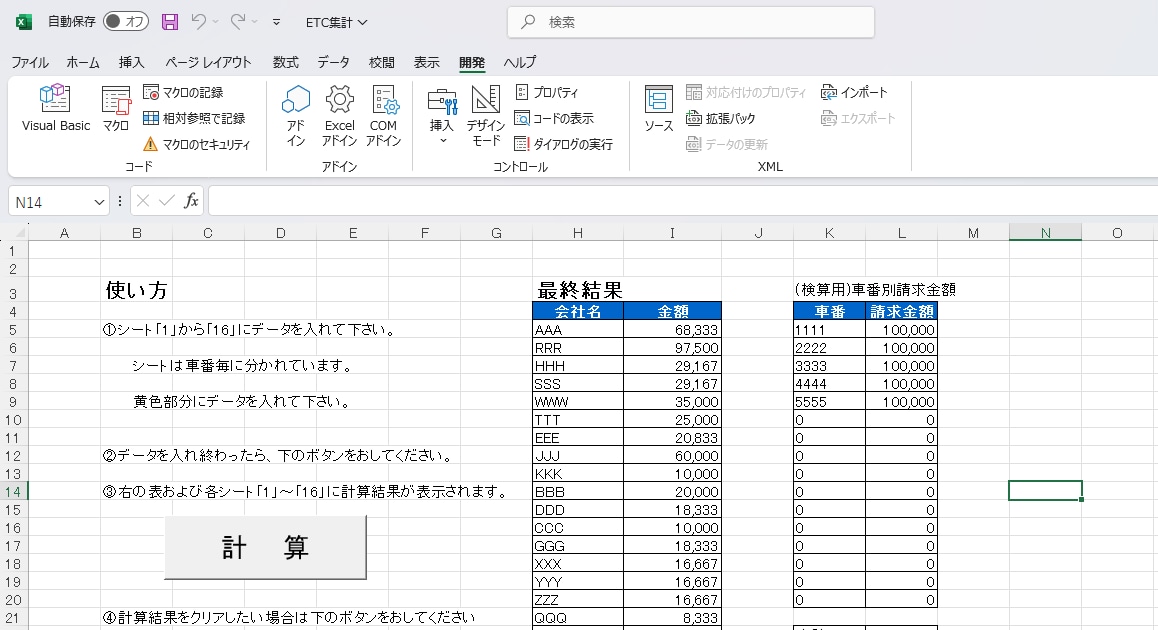Select the 請求金額 header cell
This screenshot has width=1158, height=630.
tap(901, 312)
